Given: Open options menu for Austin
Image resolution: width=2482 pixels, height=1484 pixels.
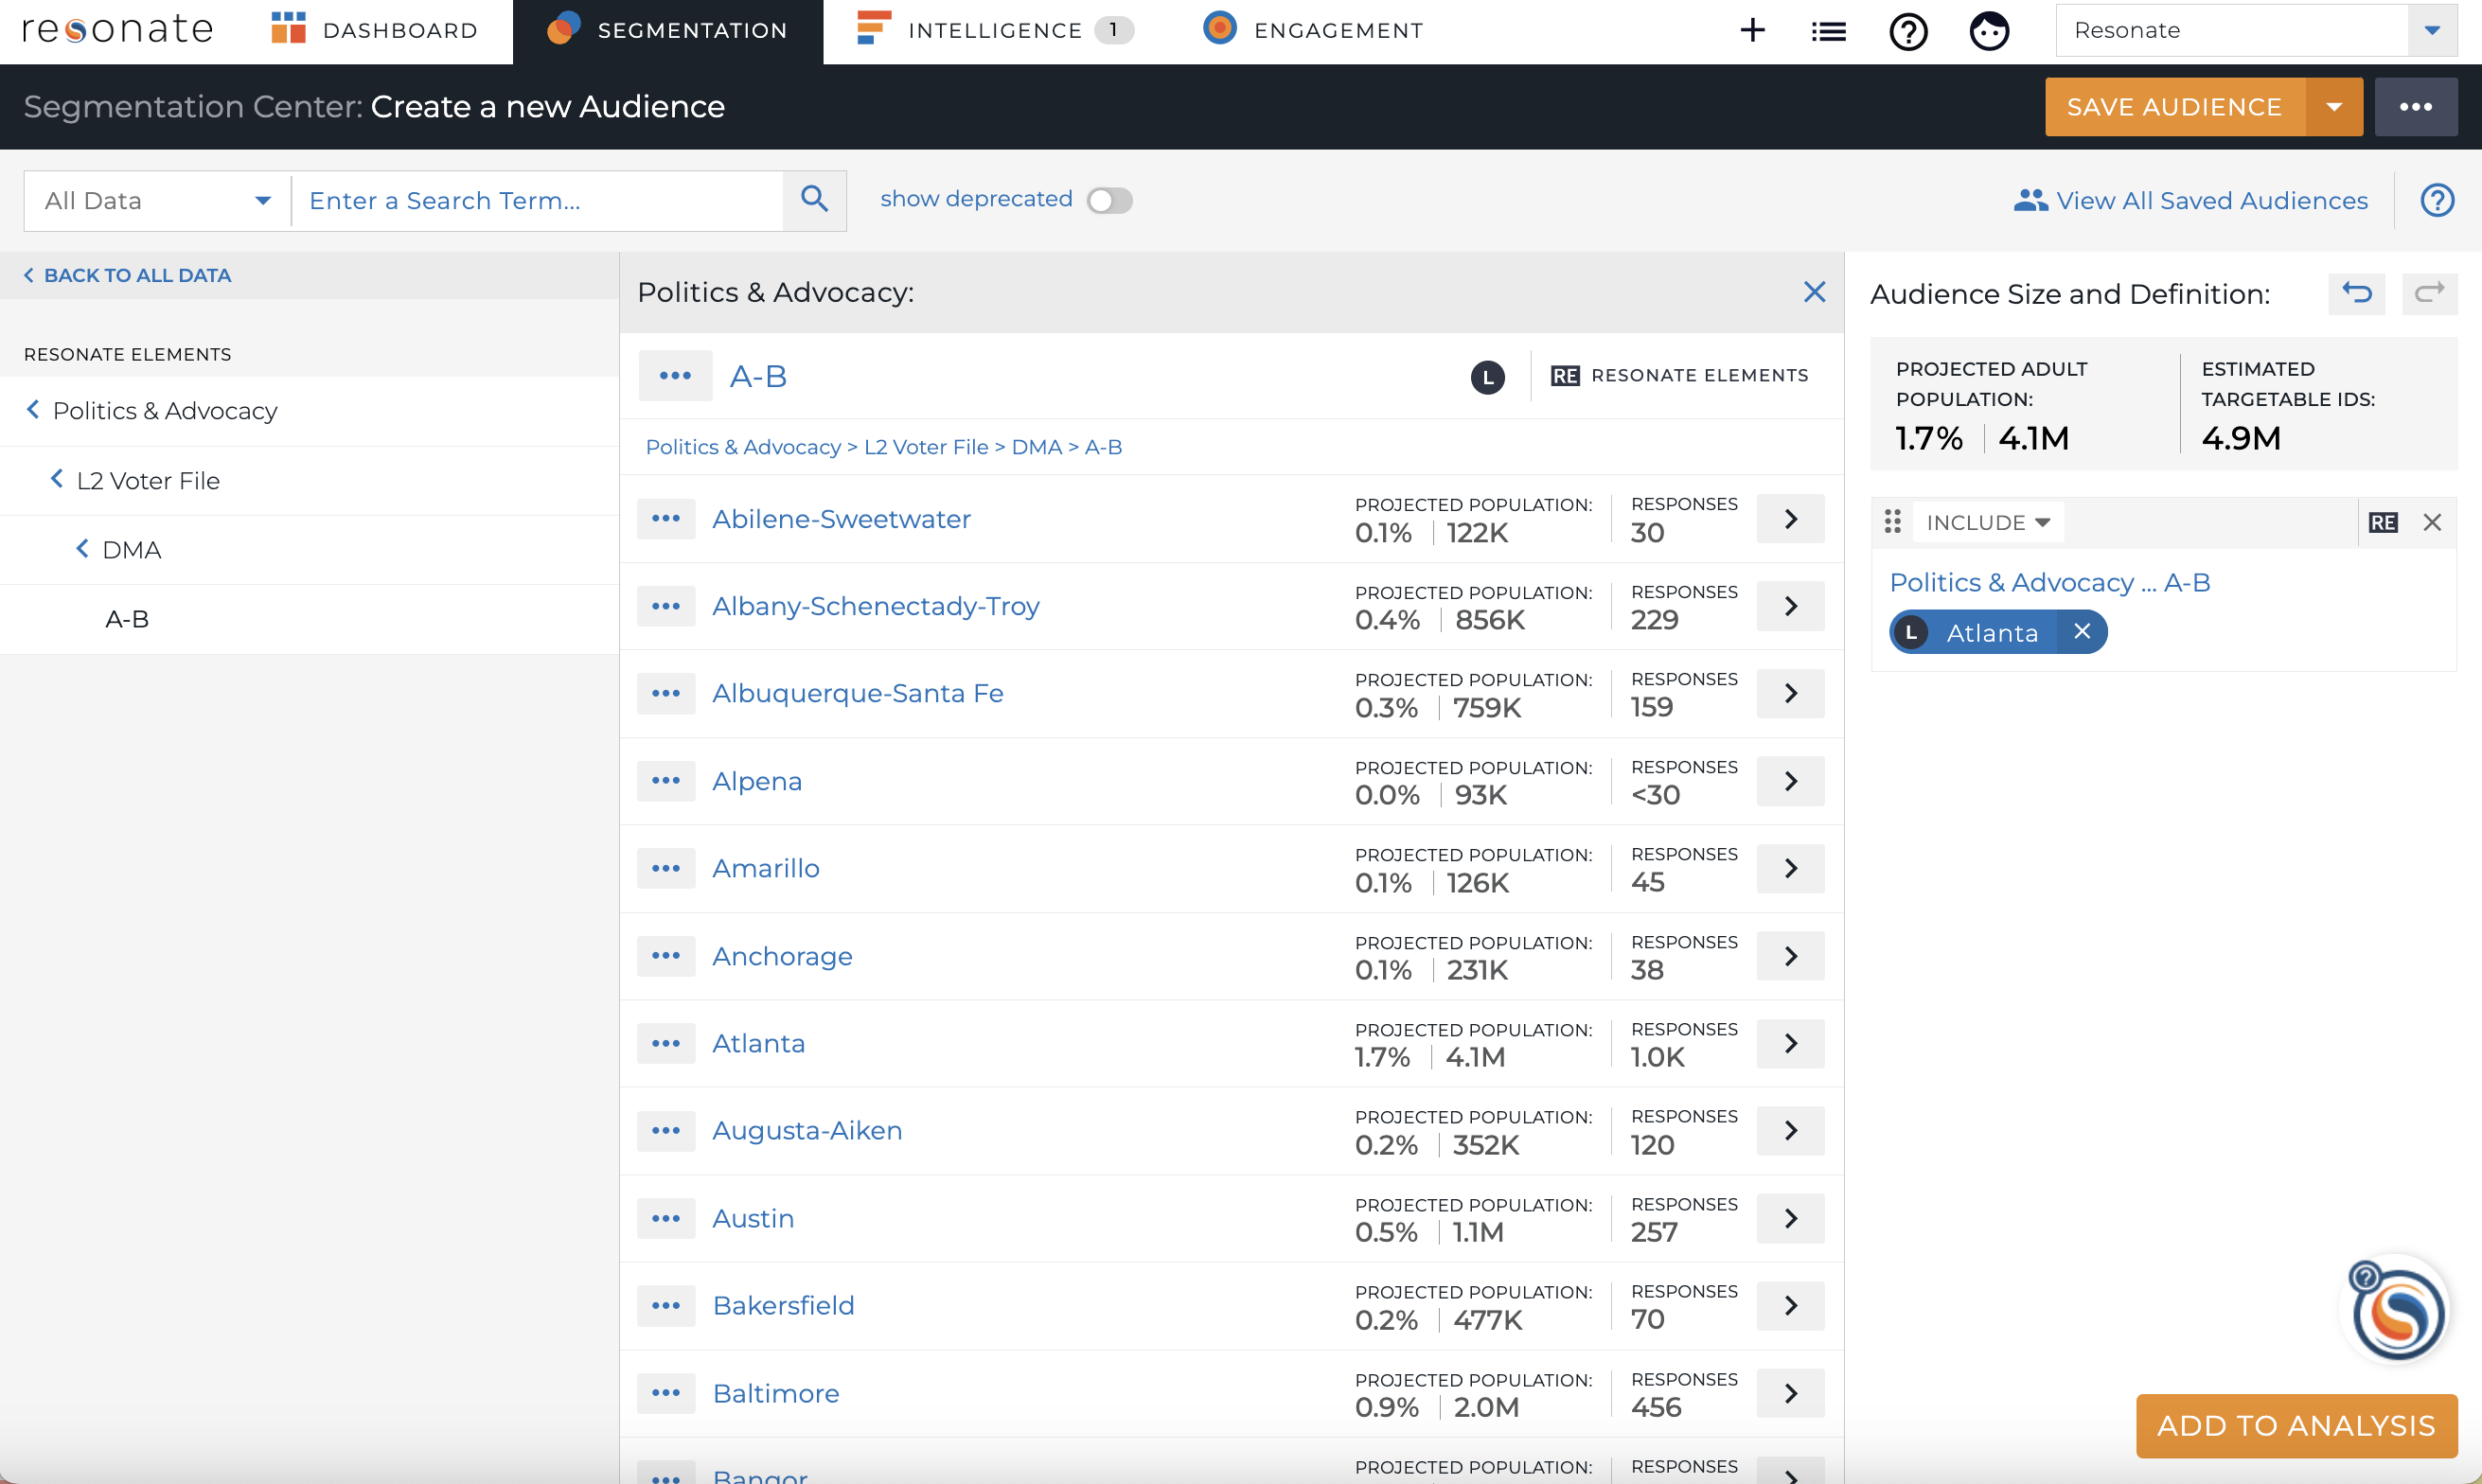Looking at the screenshot, I should [x=666, y=1218].
